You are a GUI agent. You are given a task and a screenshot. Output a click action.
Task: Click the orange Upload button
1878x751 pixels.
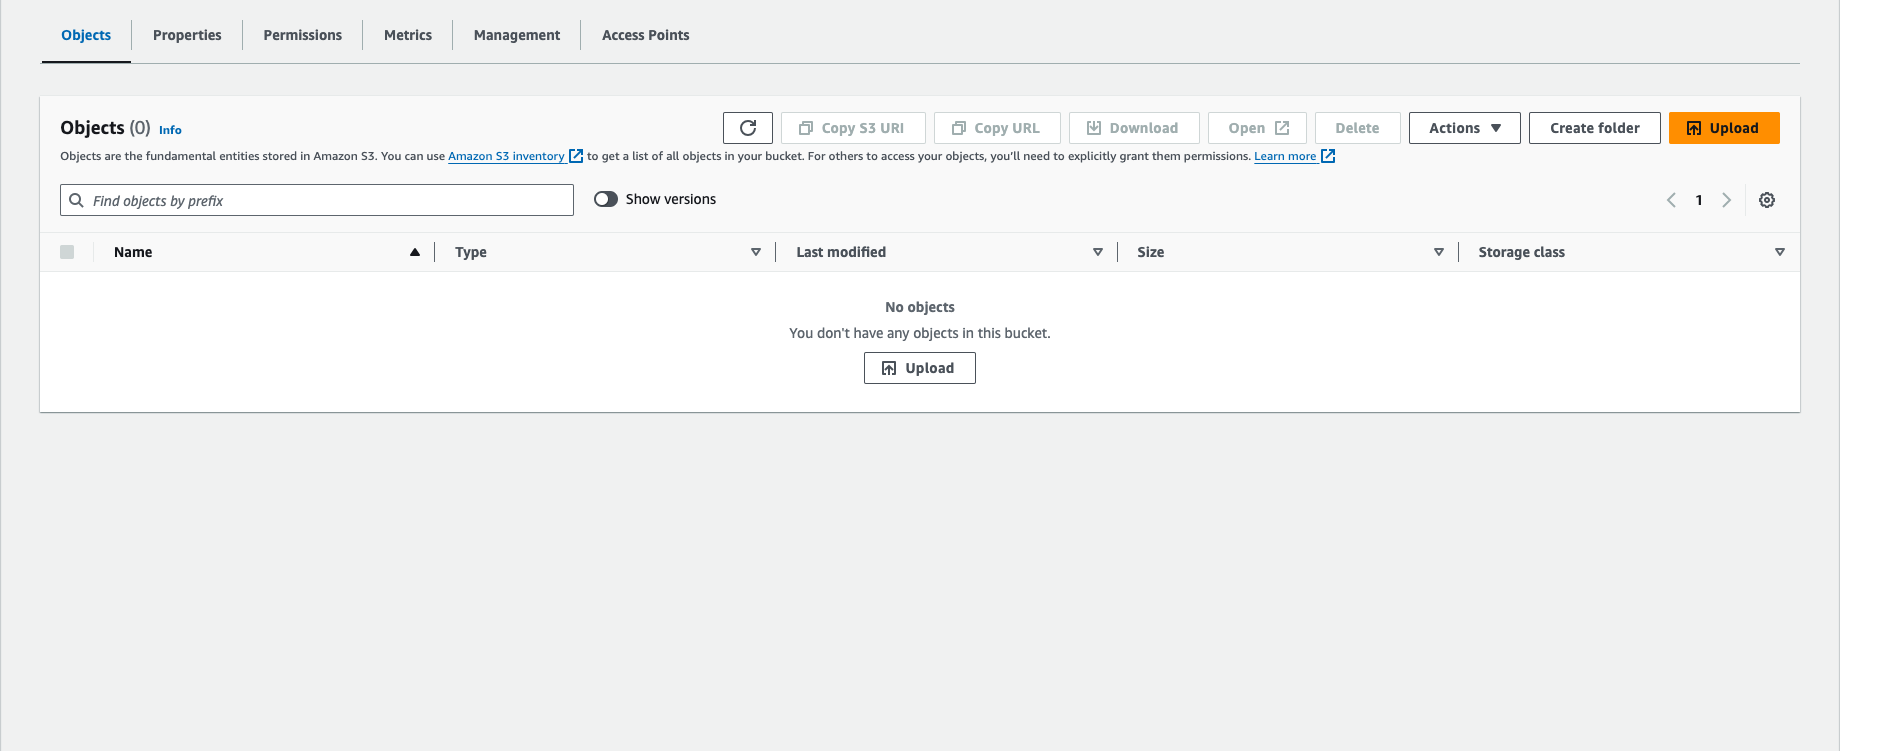[x=1723, y=128]
